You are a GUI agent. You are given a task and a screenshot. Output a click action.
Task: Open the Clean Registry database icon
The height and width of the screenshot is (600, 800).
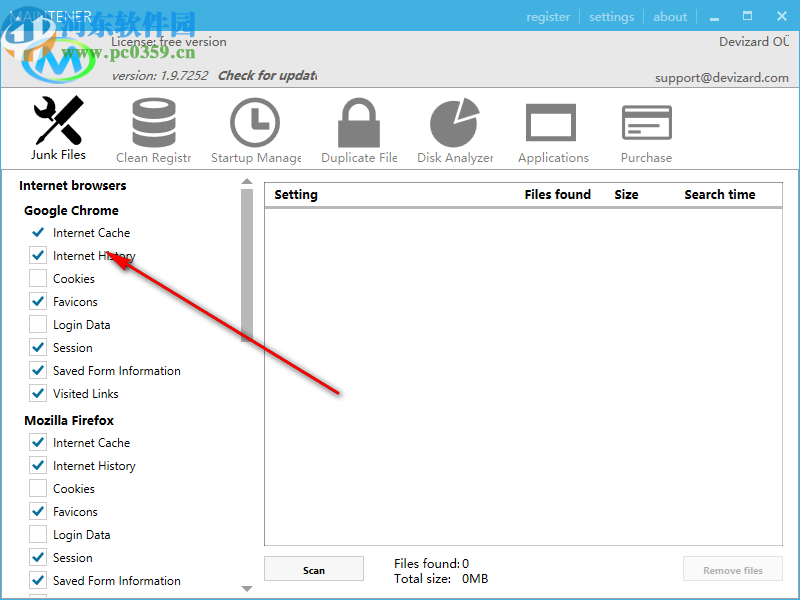coord(154,122)
